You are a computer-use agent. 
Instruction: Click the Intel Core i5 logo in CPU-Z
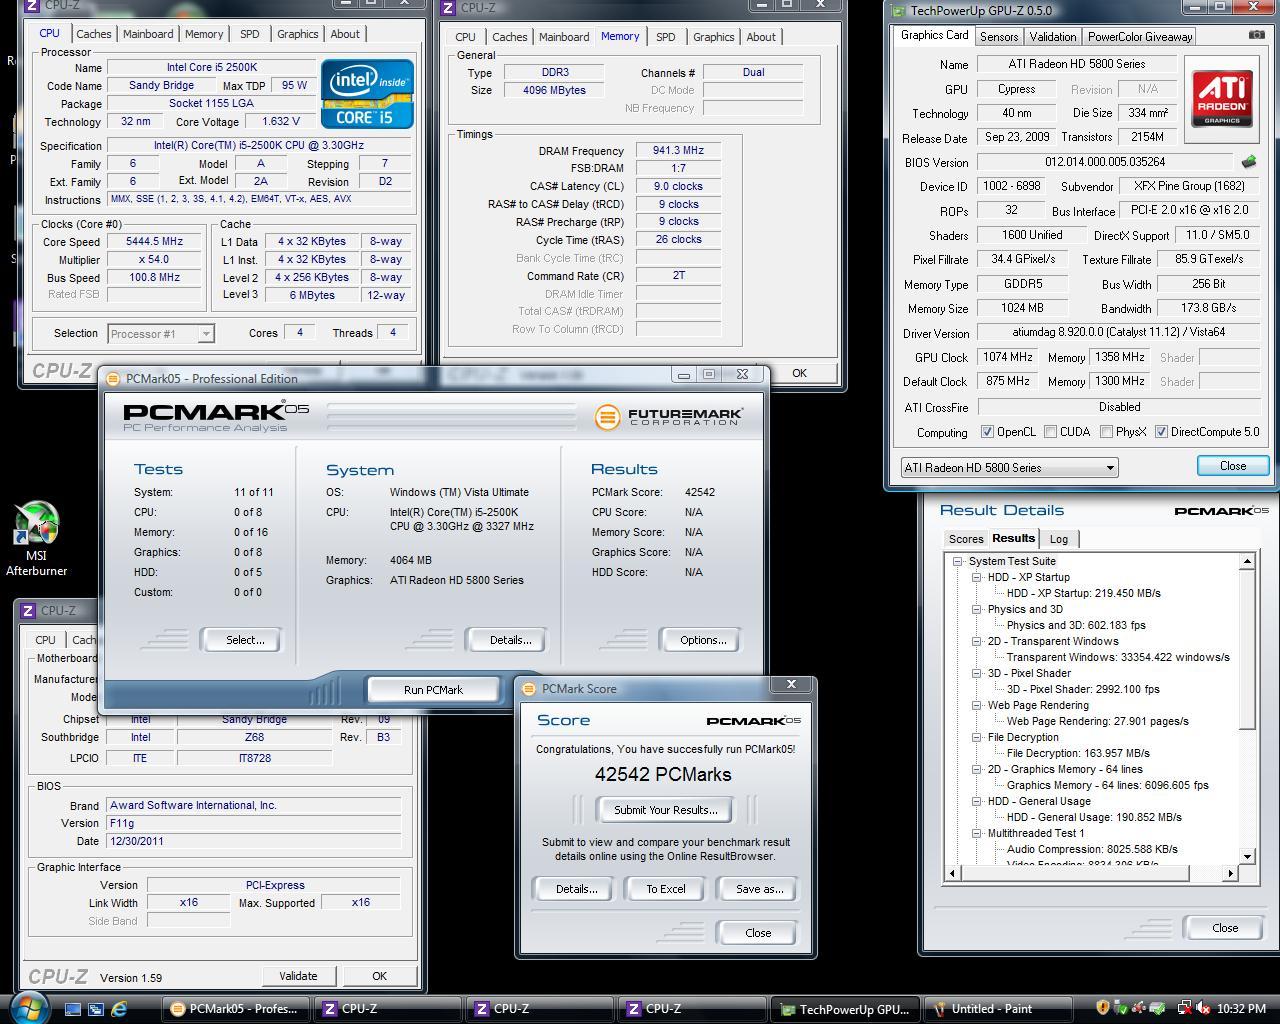(x=367, y=94)
